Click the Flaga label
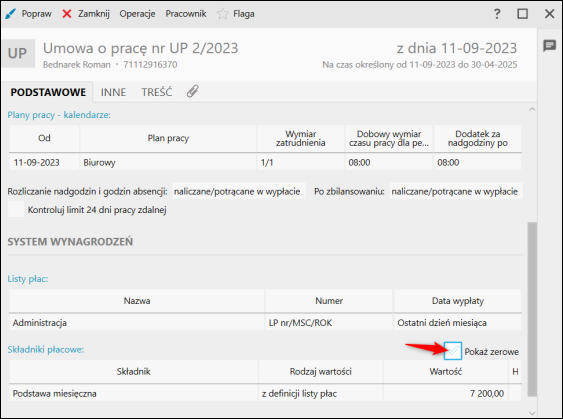Image resolution: width=563 pixels, height=419 pixels. tap(244, 14)
